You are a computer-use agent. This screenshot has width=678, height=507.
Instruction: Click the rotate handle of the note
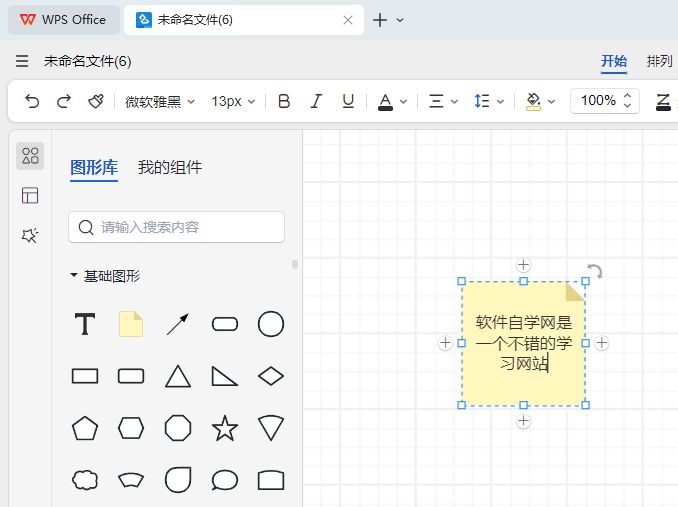pos(595,271)
